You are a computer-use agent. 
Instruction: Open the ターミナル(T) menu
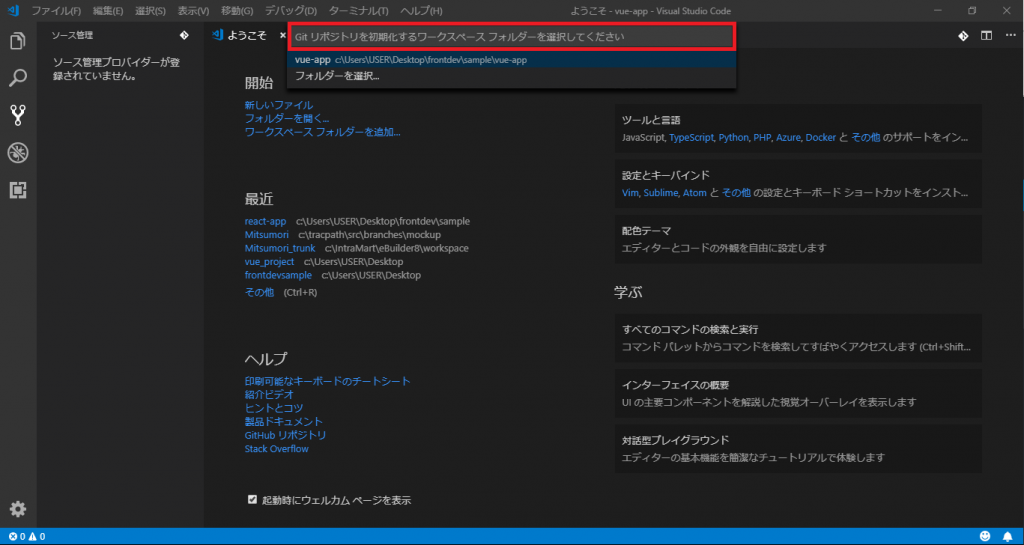point(359,11)
